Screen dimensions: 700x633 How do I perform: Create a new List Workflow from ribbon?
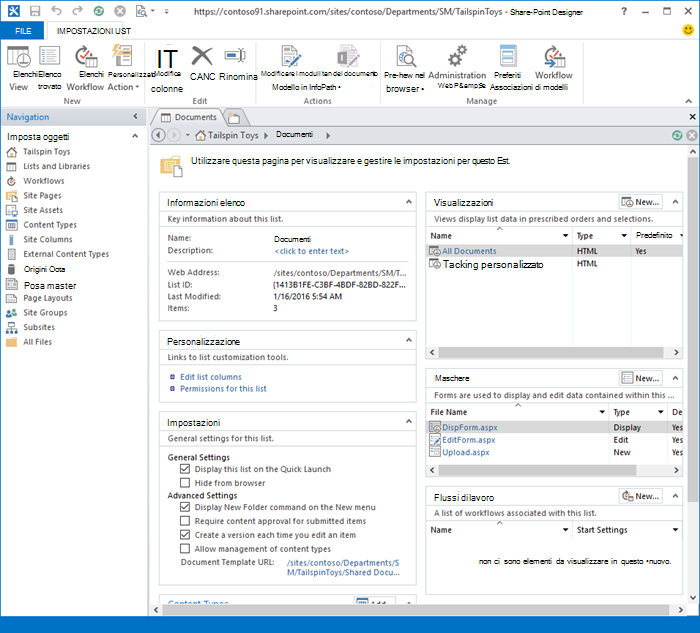coord(86,56)
